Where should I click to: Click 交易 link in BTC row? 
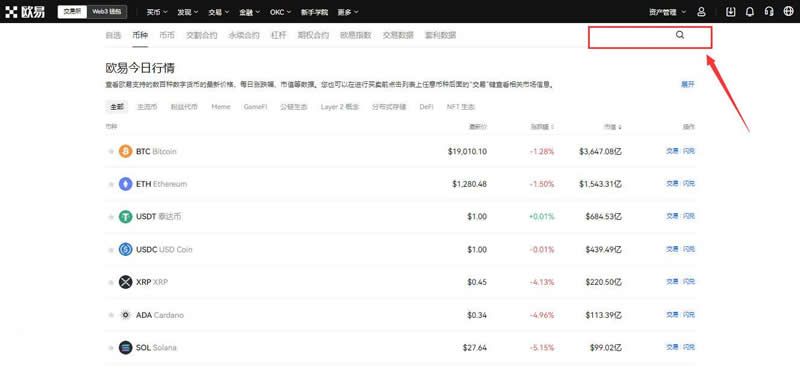coord(672,152)
